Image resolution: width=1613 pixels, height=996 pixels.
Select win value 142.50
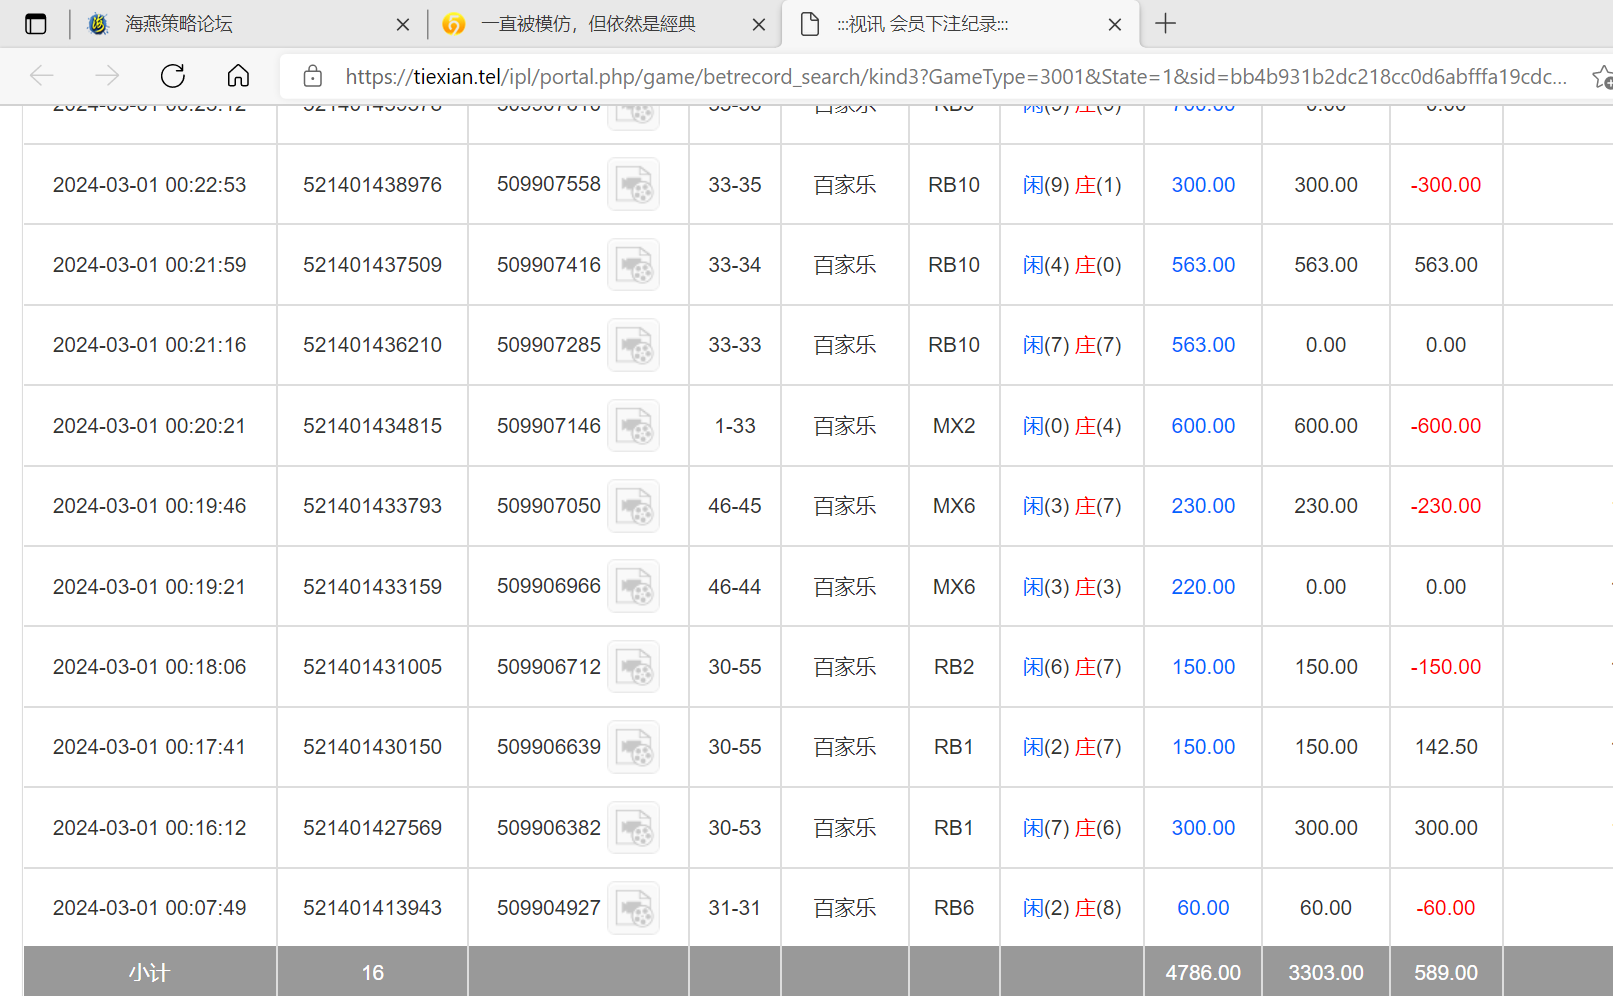coord(1446,747)
